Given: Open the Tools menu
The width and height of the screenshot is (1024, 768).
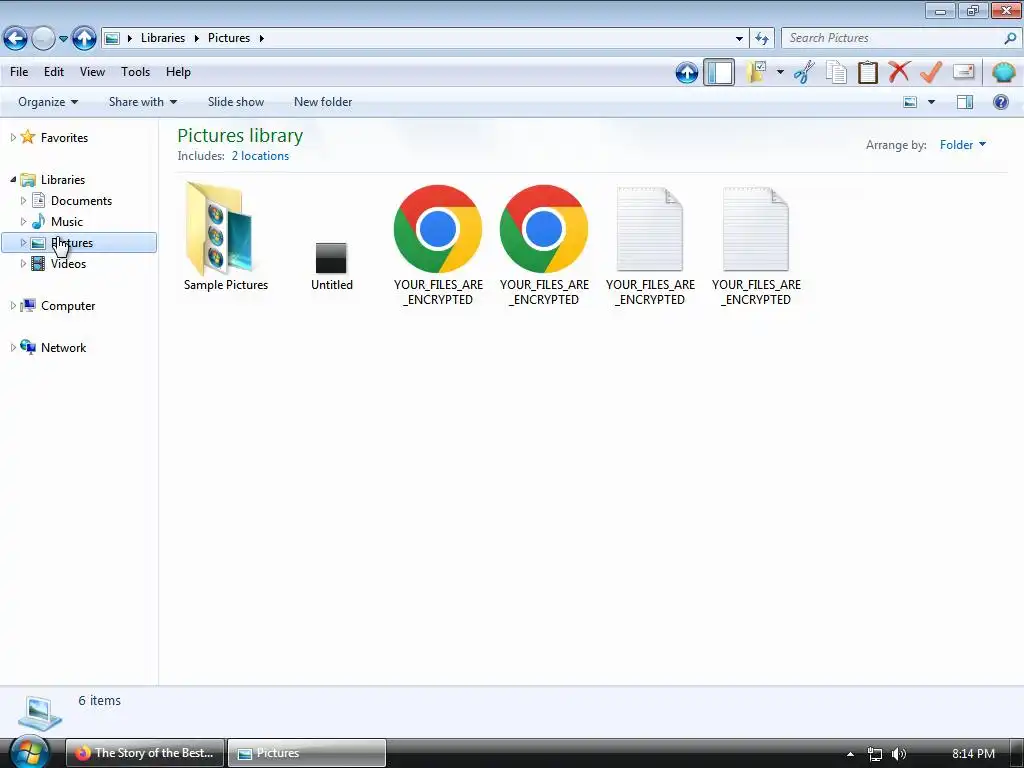Looking at the screenshot, I should click(x=135, y=72).
